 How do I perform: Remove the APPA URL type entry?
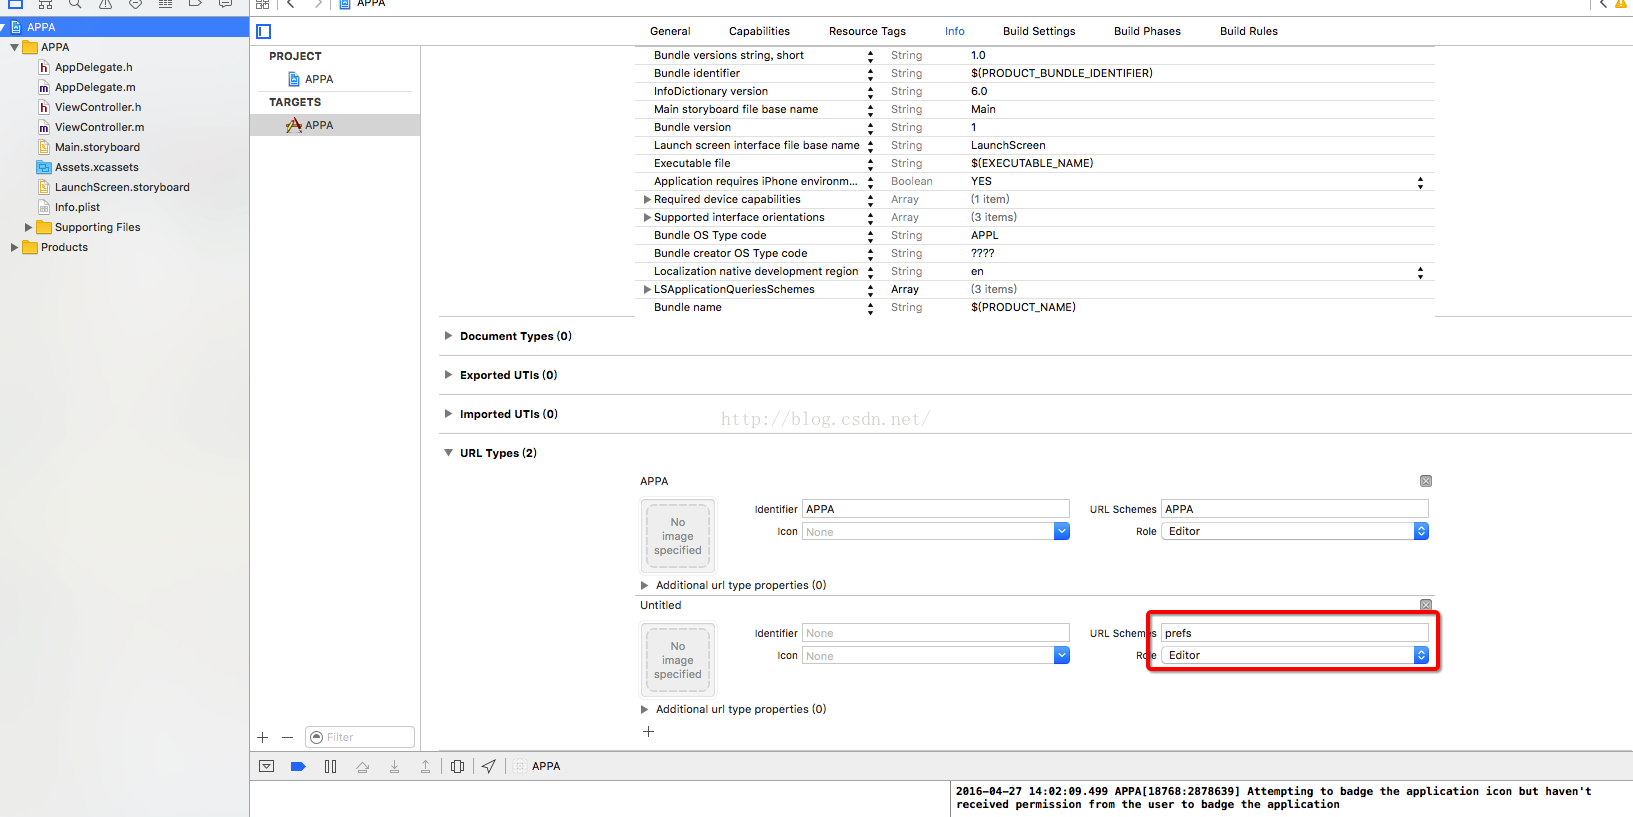pos(1426,481)
